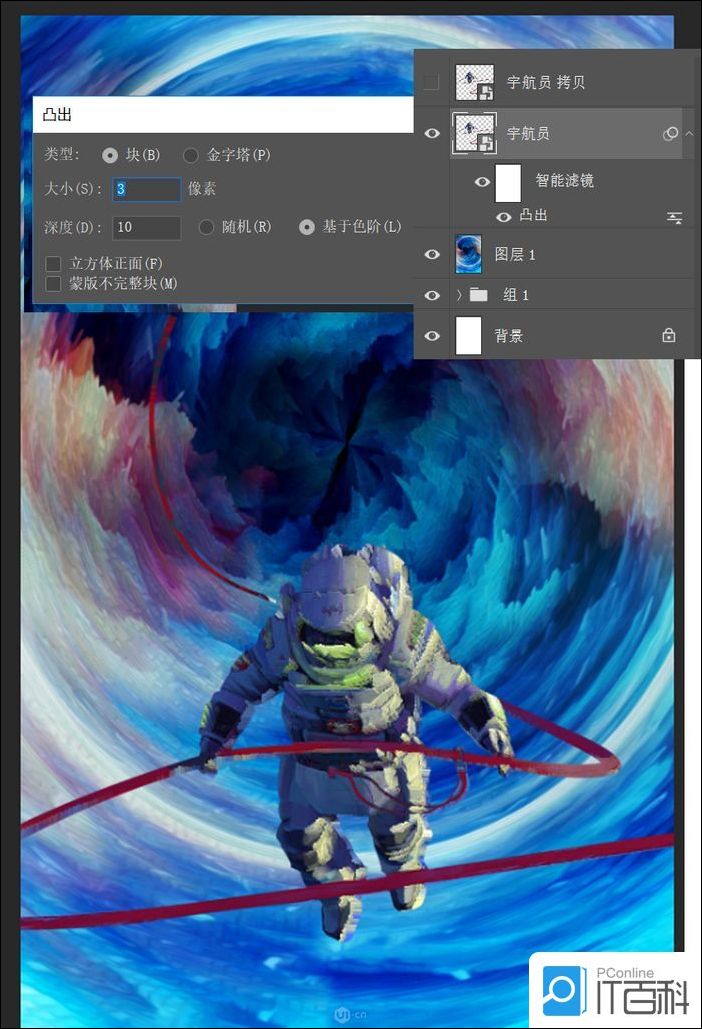This screenshot has width=702, height=1029.
Task: Hide the 图层 1 layer
Action: coord(432,254)
